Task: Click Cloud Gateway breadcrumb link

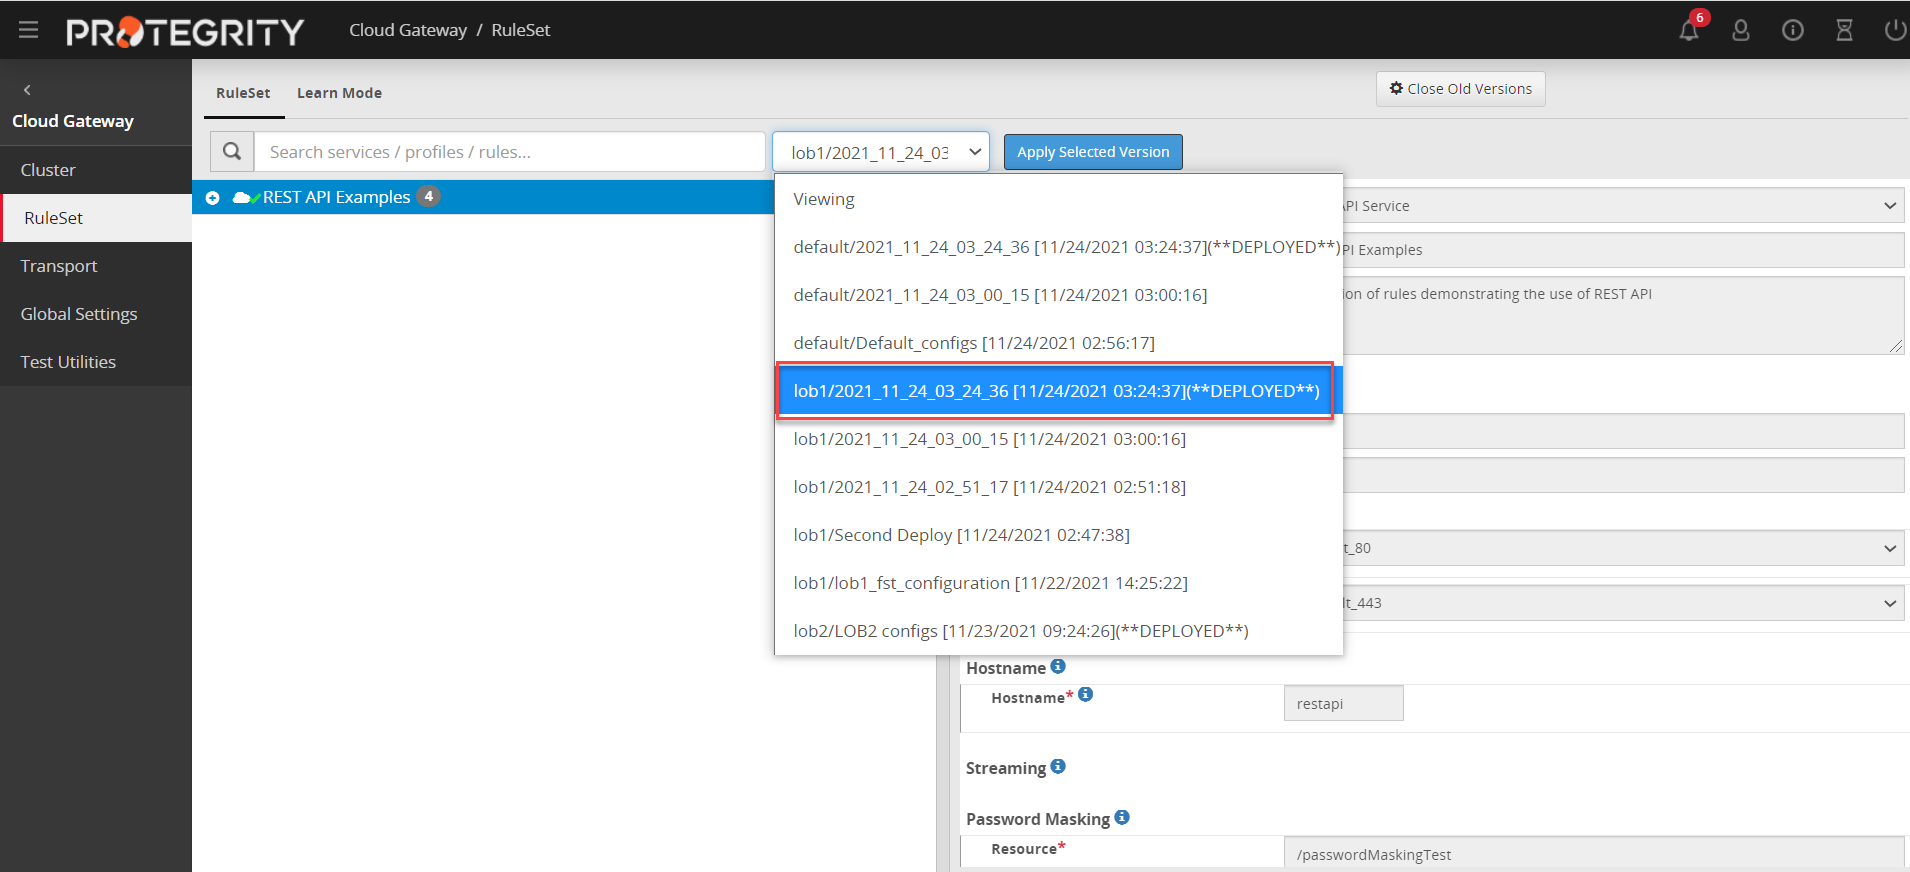Action: click(408, 30)
